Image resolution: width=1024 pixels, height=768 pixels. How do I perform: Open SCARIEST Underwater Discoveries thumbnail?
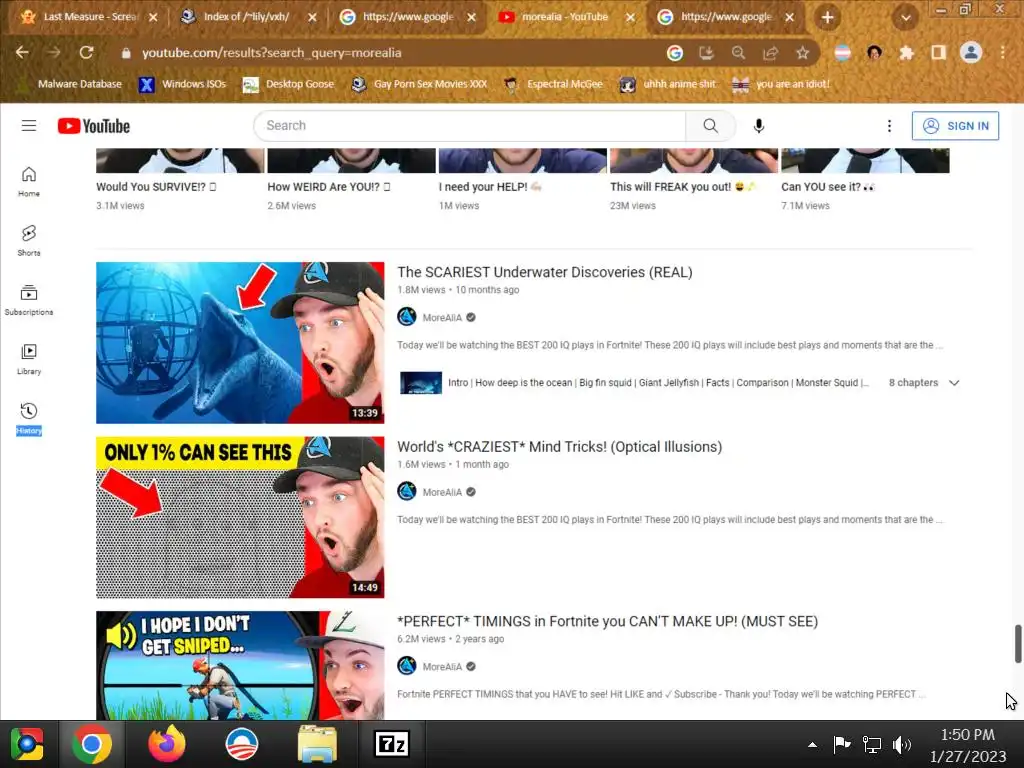240,343
